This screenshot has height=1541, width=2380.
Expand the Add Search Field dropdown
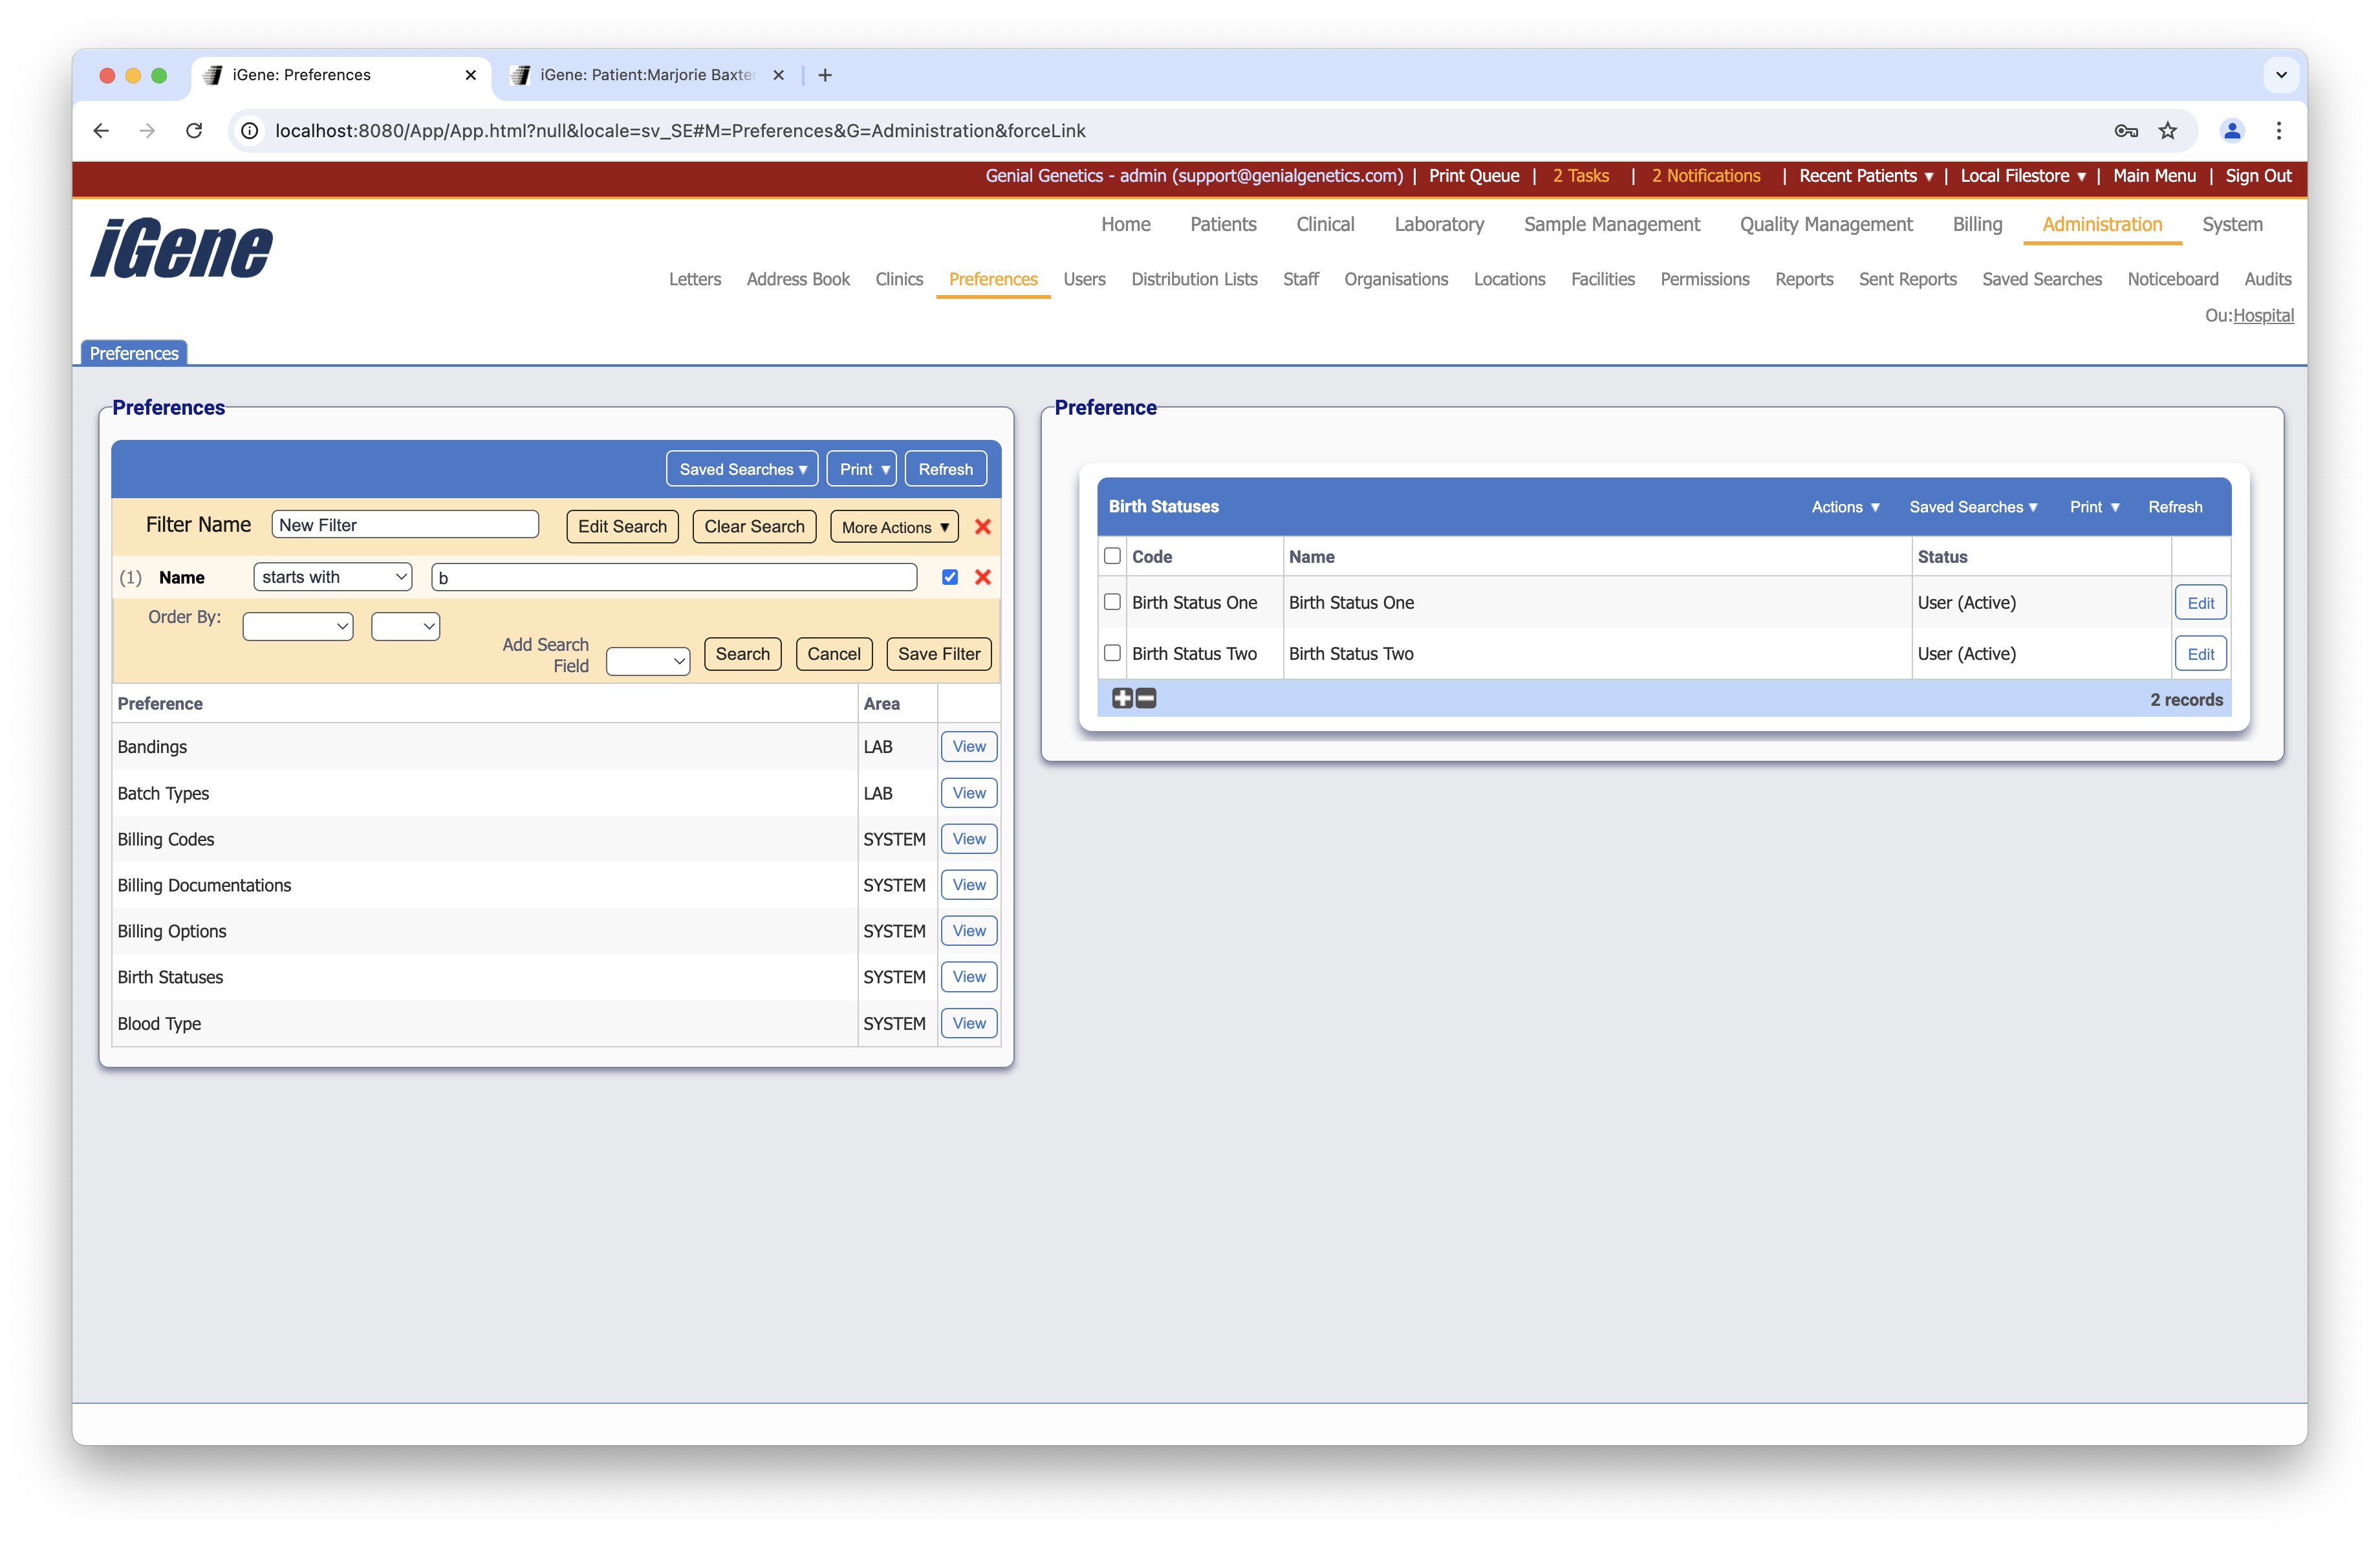[648, 661]
